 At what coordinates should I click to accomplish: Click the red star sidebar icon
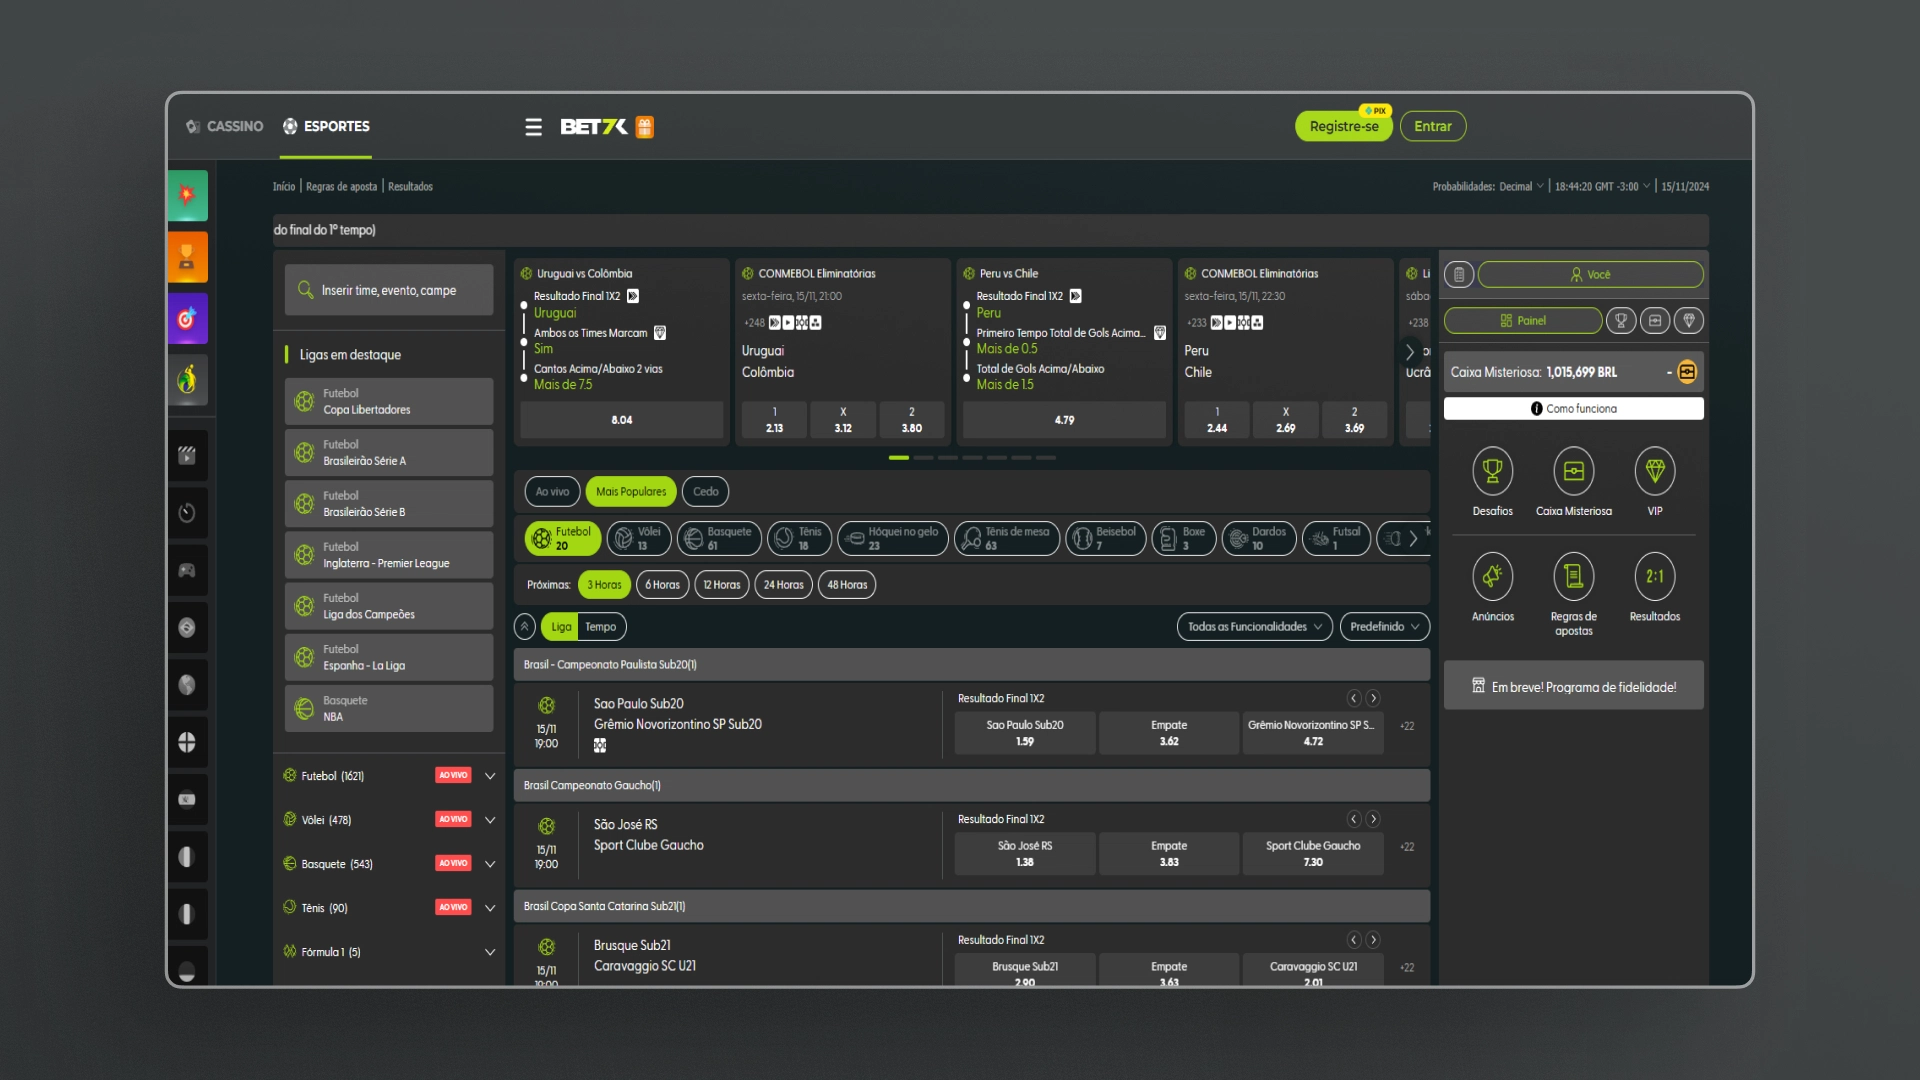click(x=187, y=195)
